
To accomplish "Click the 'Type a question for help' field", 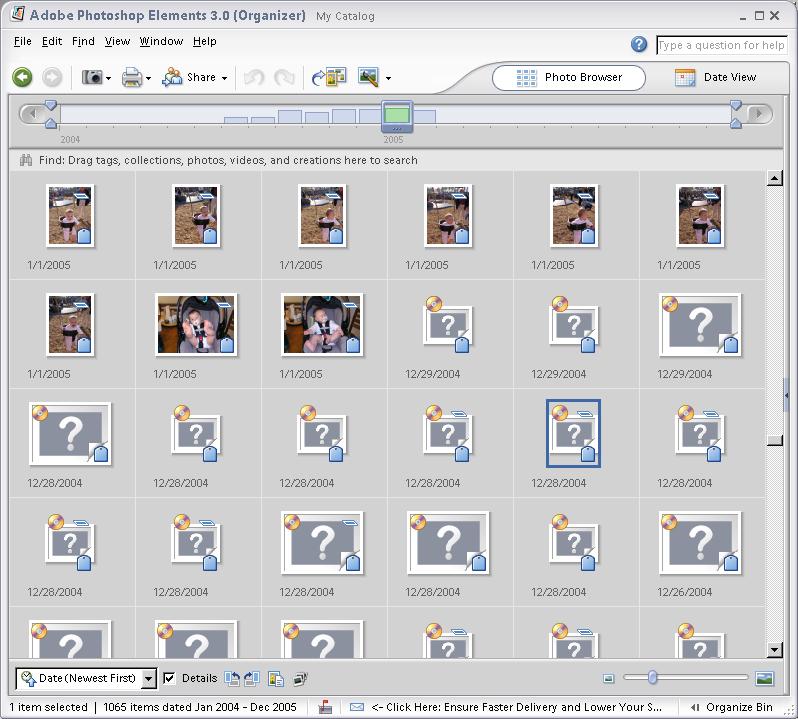I will click(721, 45).
